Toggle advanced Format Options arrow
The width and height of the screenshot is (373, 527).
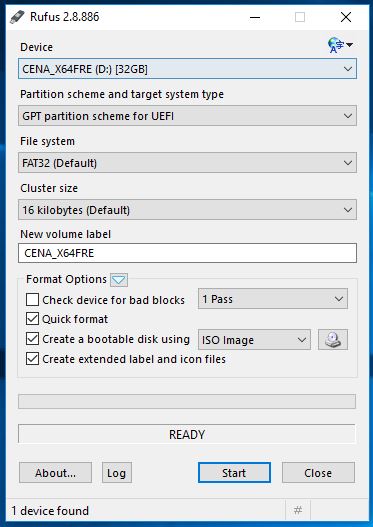click(119, 280)
